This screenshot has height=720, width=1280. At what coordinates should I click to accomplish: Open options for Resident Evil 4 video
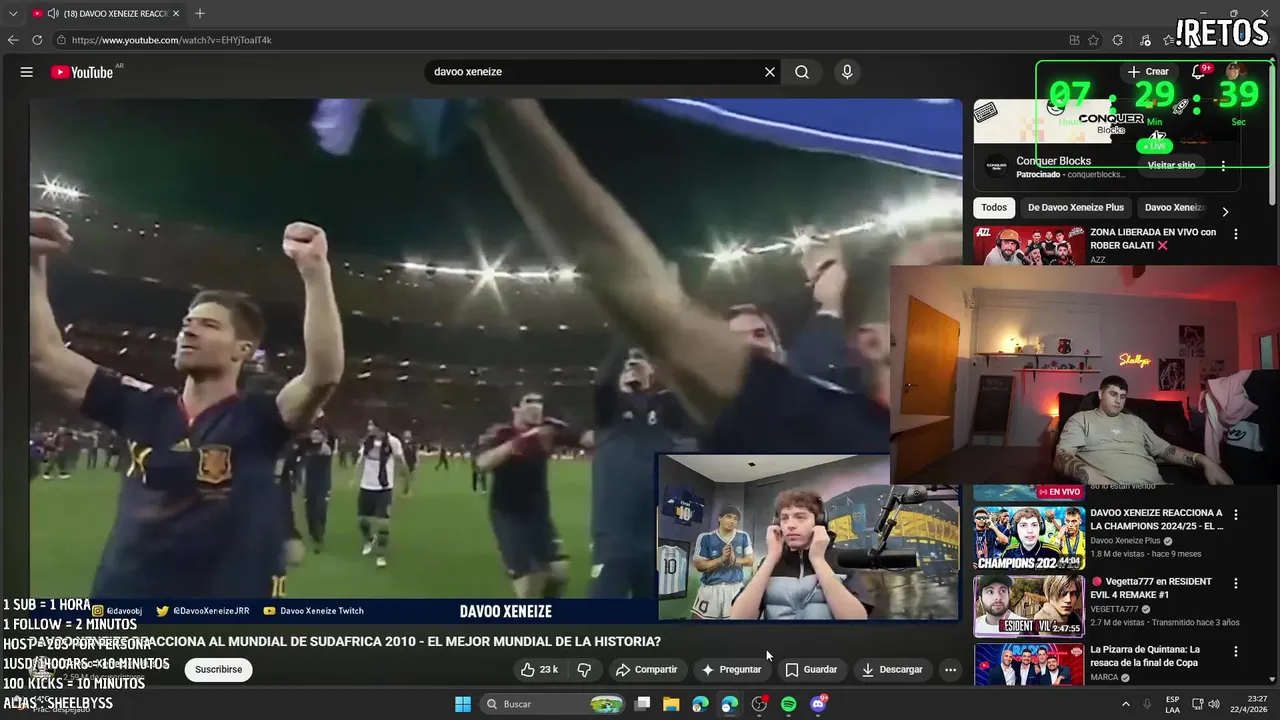tap(1236, 583)
